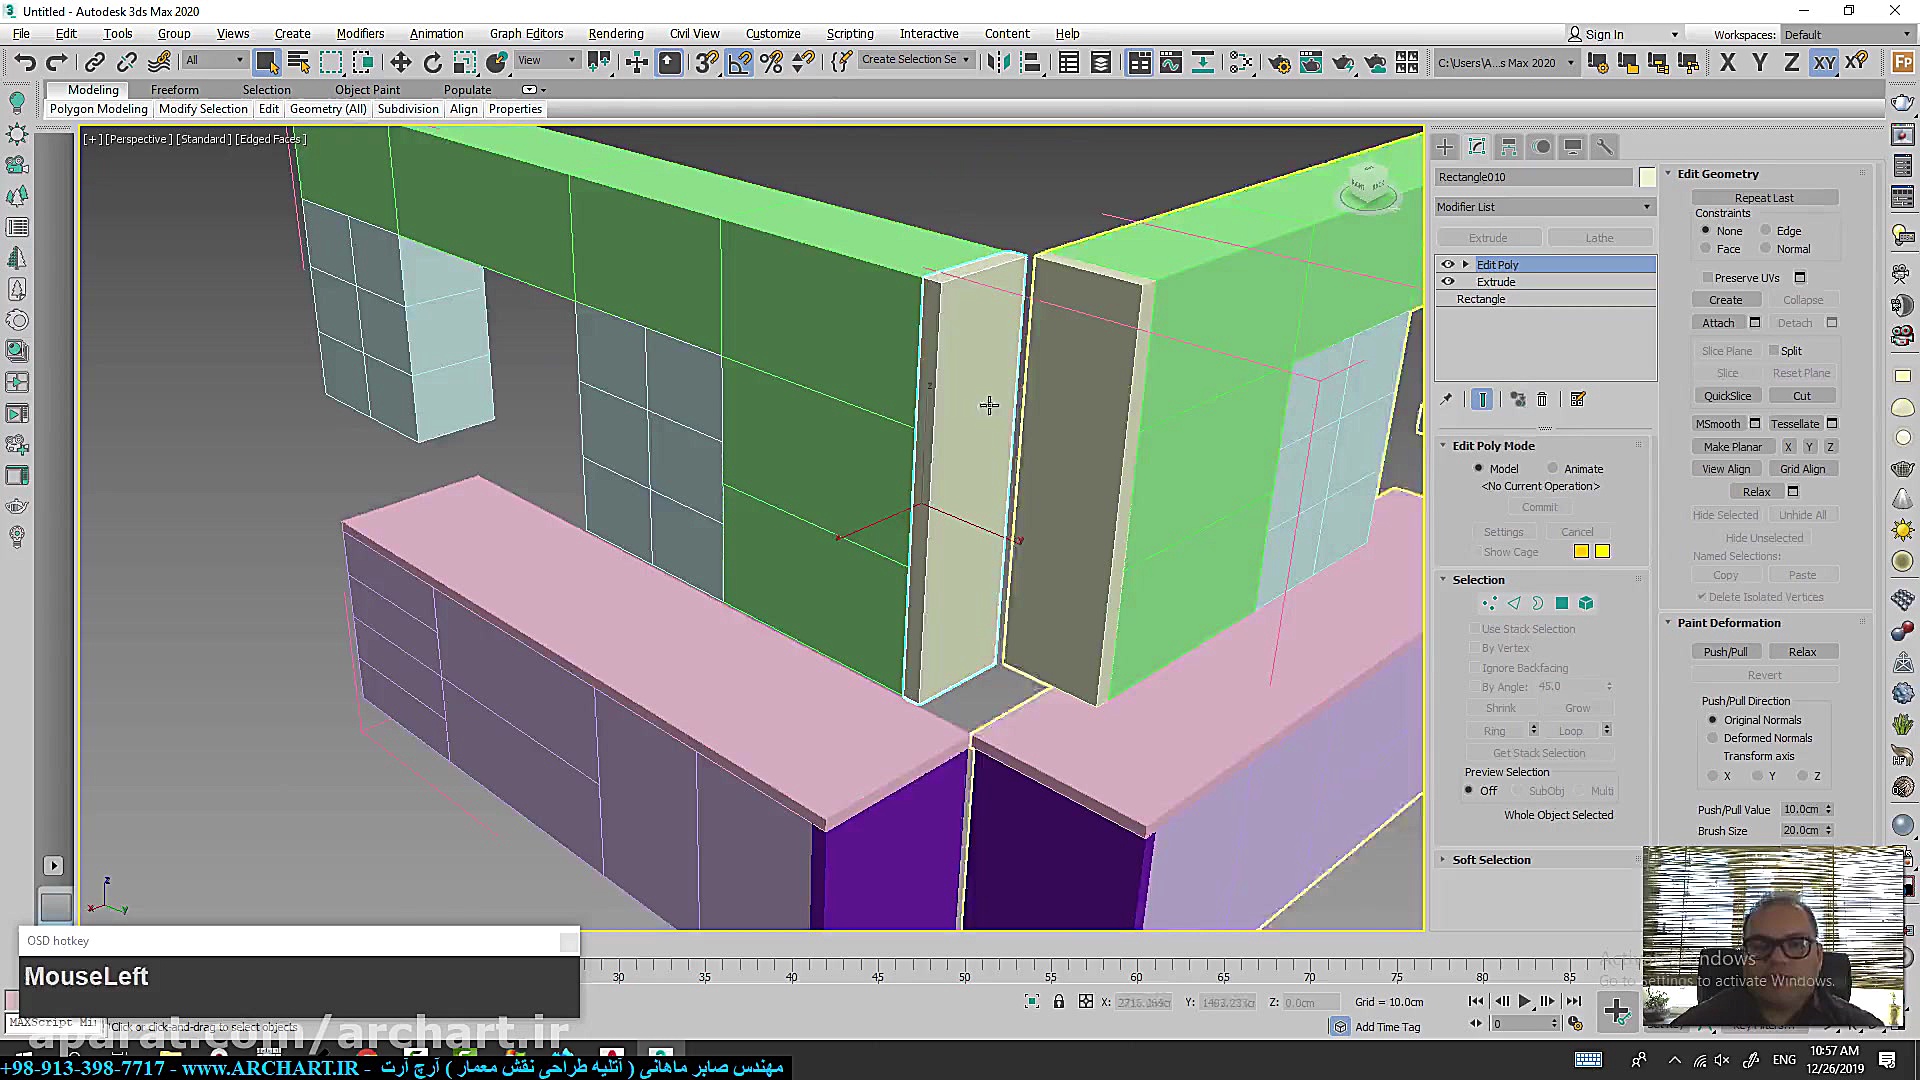Expand the Soft Selection rollout
The width and height of the screenshot is (1920, 1080).
point(1491,860)
